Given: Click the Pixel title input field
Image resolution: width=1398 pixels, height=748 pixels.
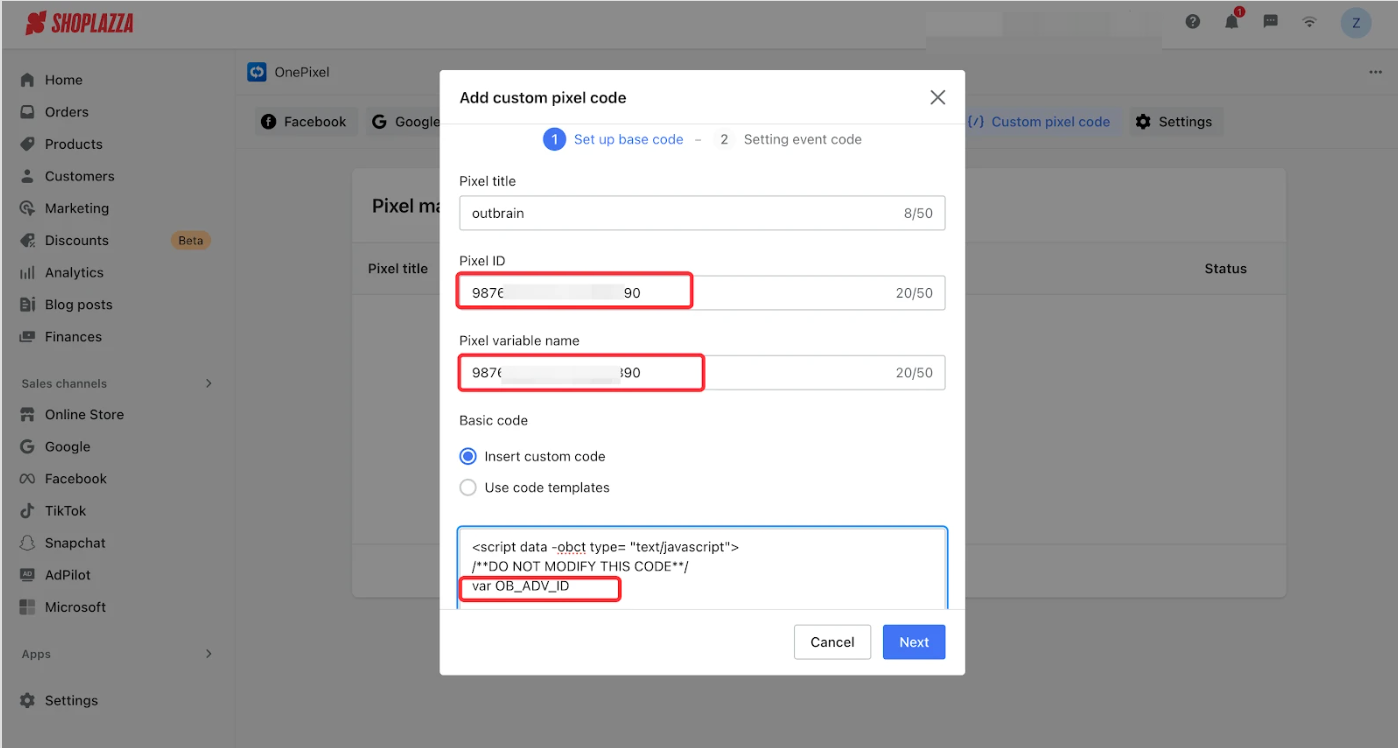Looking at the screenshot, I should 680,213.
